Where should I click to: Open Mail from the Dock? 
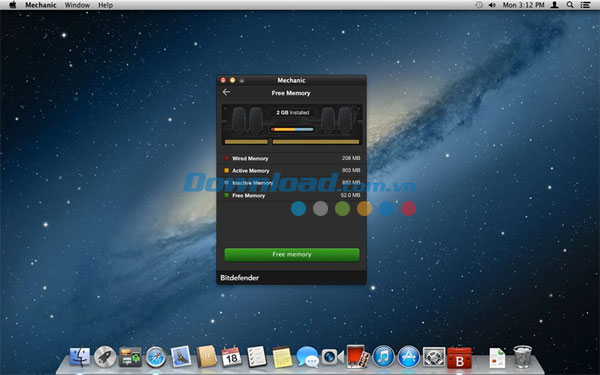point(181,356)
